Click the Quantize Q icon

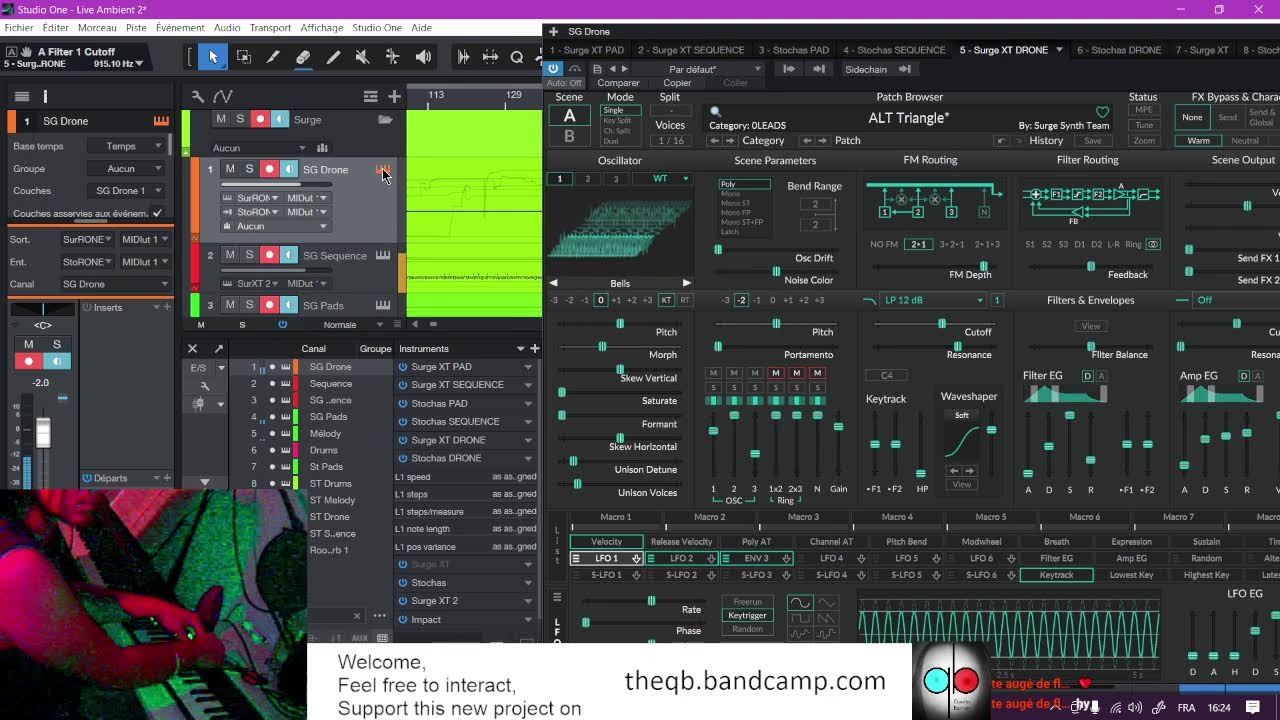517,57
